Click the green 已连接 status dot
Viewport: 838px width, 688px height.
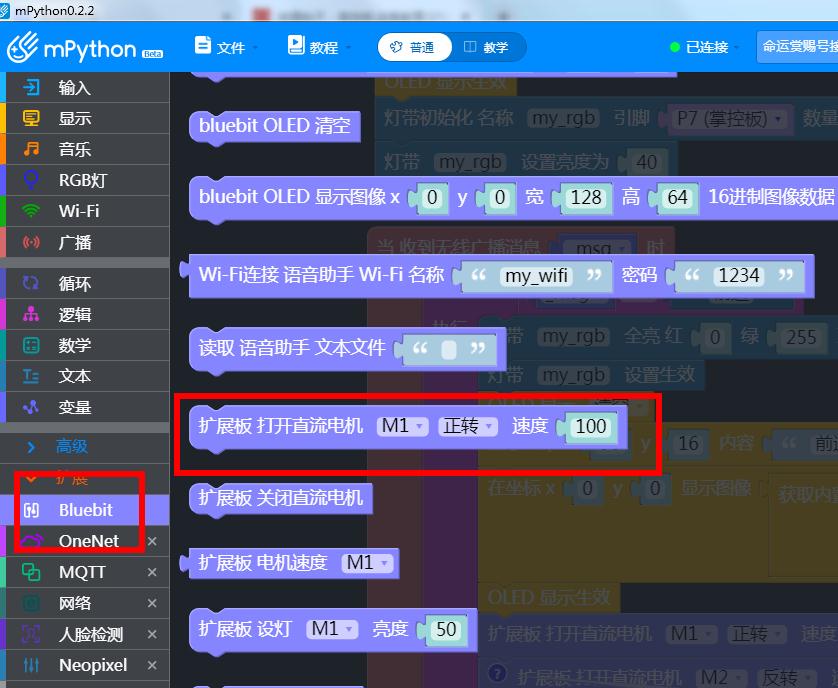click(x=674, y=47)
